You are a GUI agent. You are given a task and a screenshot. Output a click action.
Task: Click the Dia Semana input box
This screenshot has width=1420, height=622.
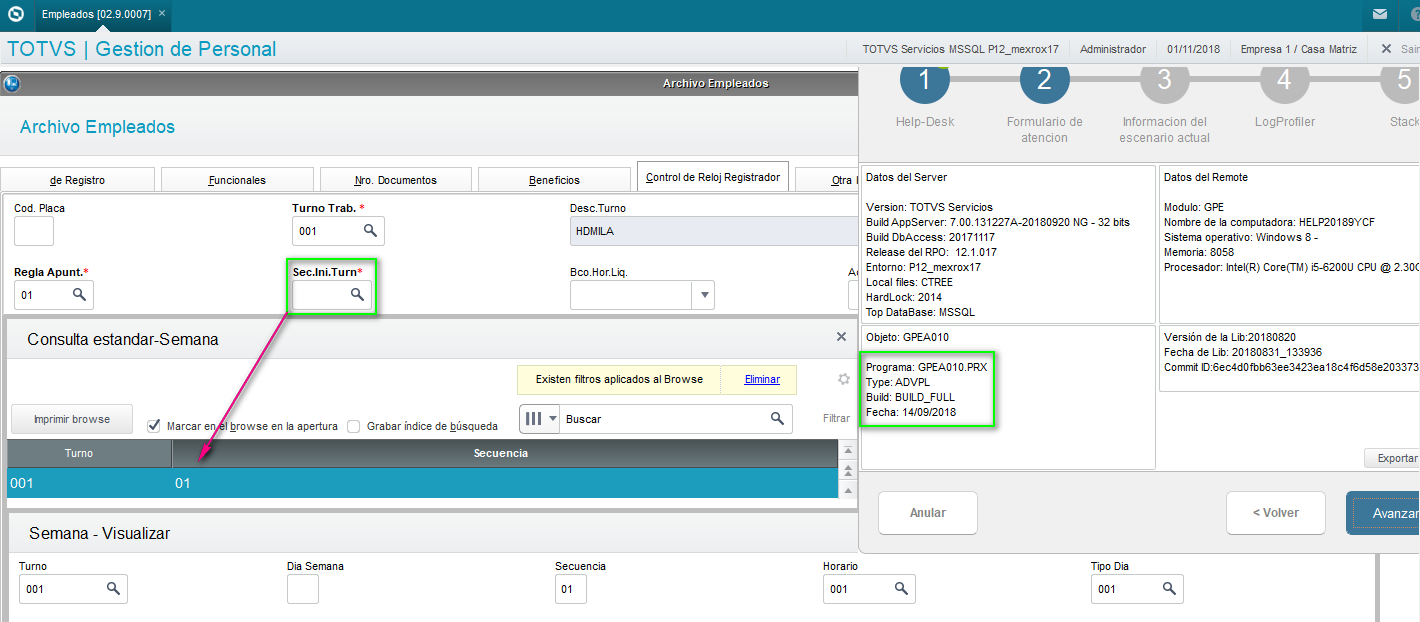click(303, 589)
